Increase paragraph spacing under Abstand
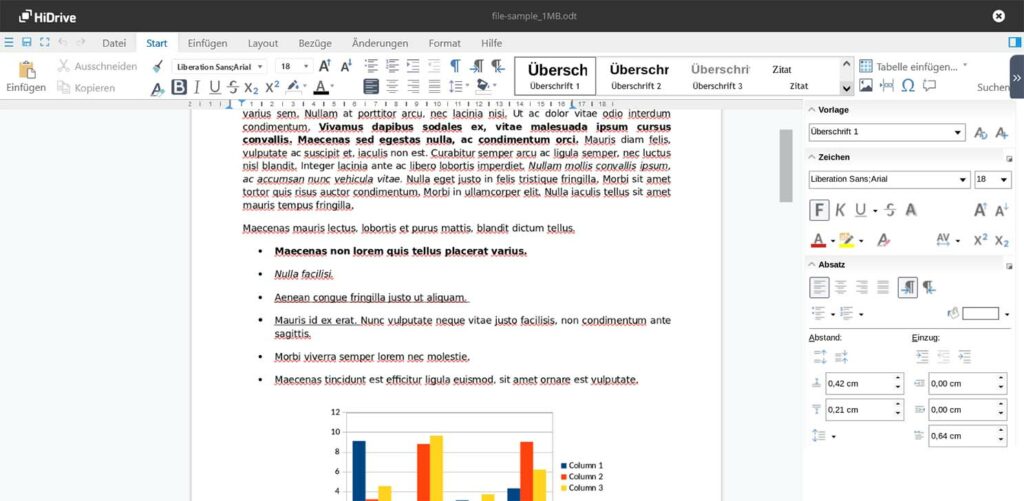The height and width of the screenshot is (501, 1024). [x=820, y=357]
